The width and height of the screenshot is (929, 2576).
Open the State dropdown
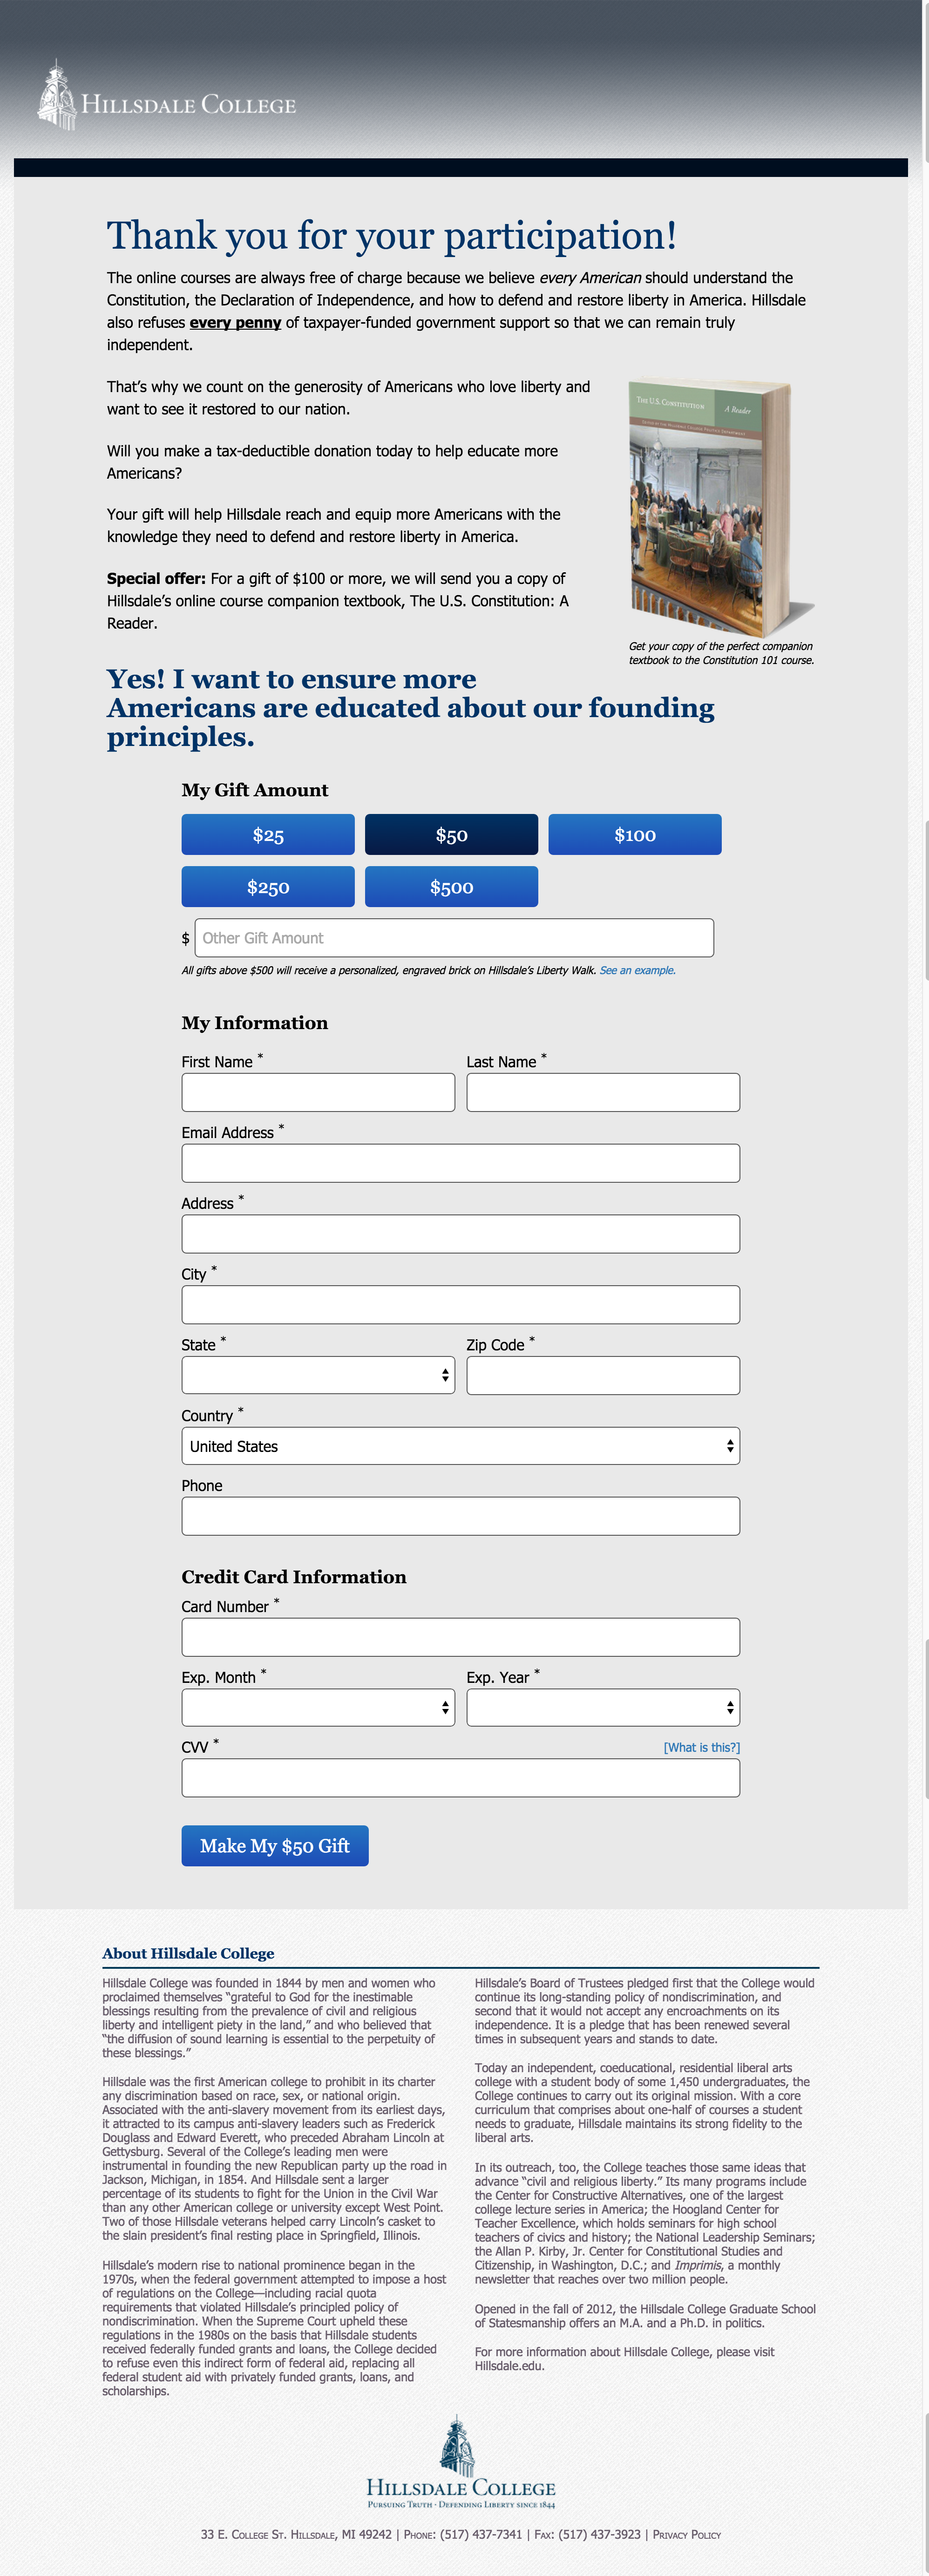pos(318,1375)
